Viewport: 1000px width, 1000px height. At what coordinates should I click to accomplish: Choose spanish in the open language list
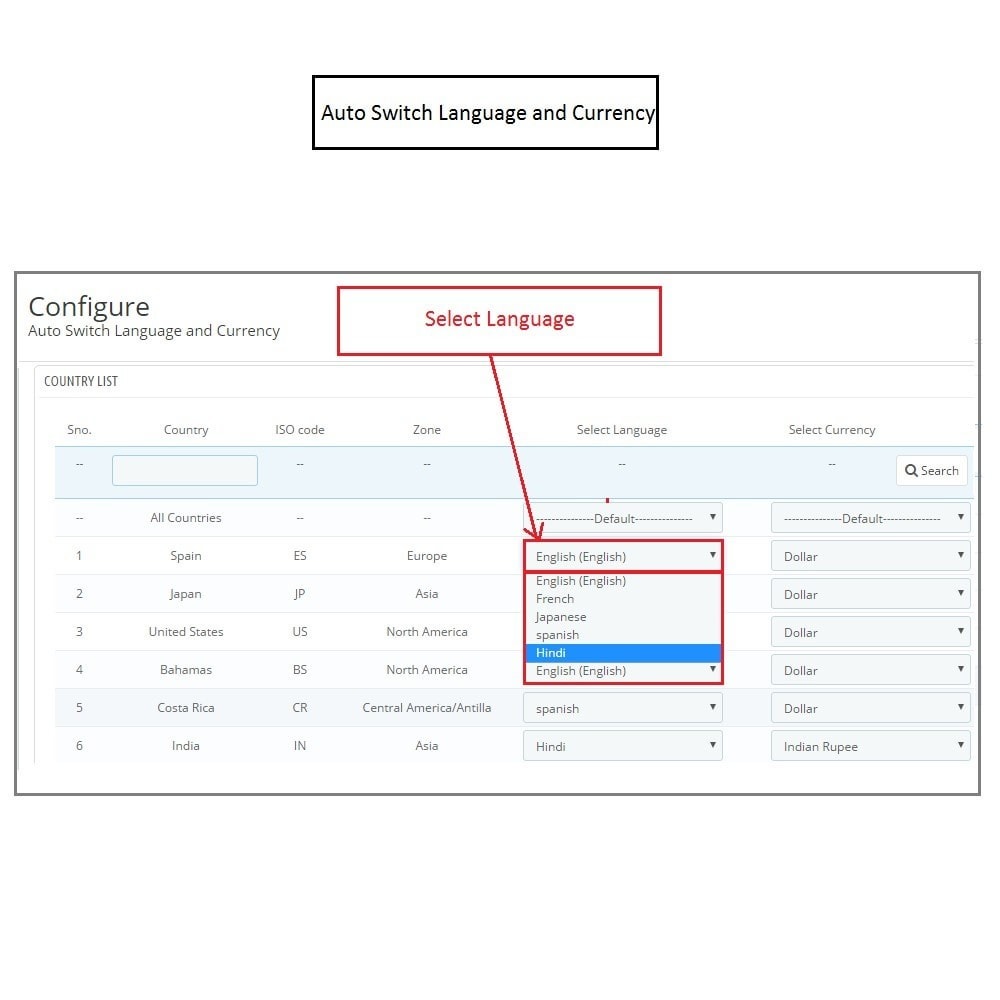click(x=622, y=635)
